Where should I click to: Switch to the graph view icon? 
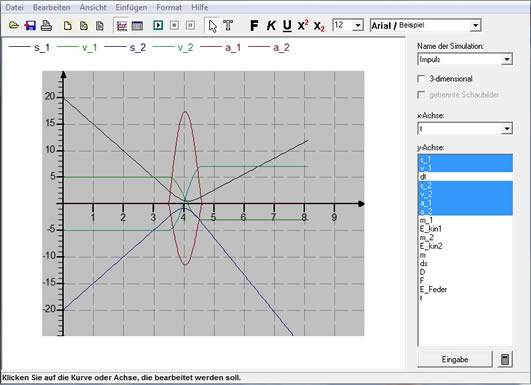(122, 26)
